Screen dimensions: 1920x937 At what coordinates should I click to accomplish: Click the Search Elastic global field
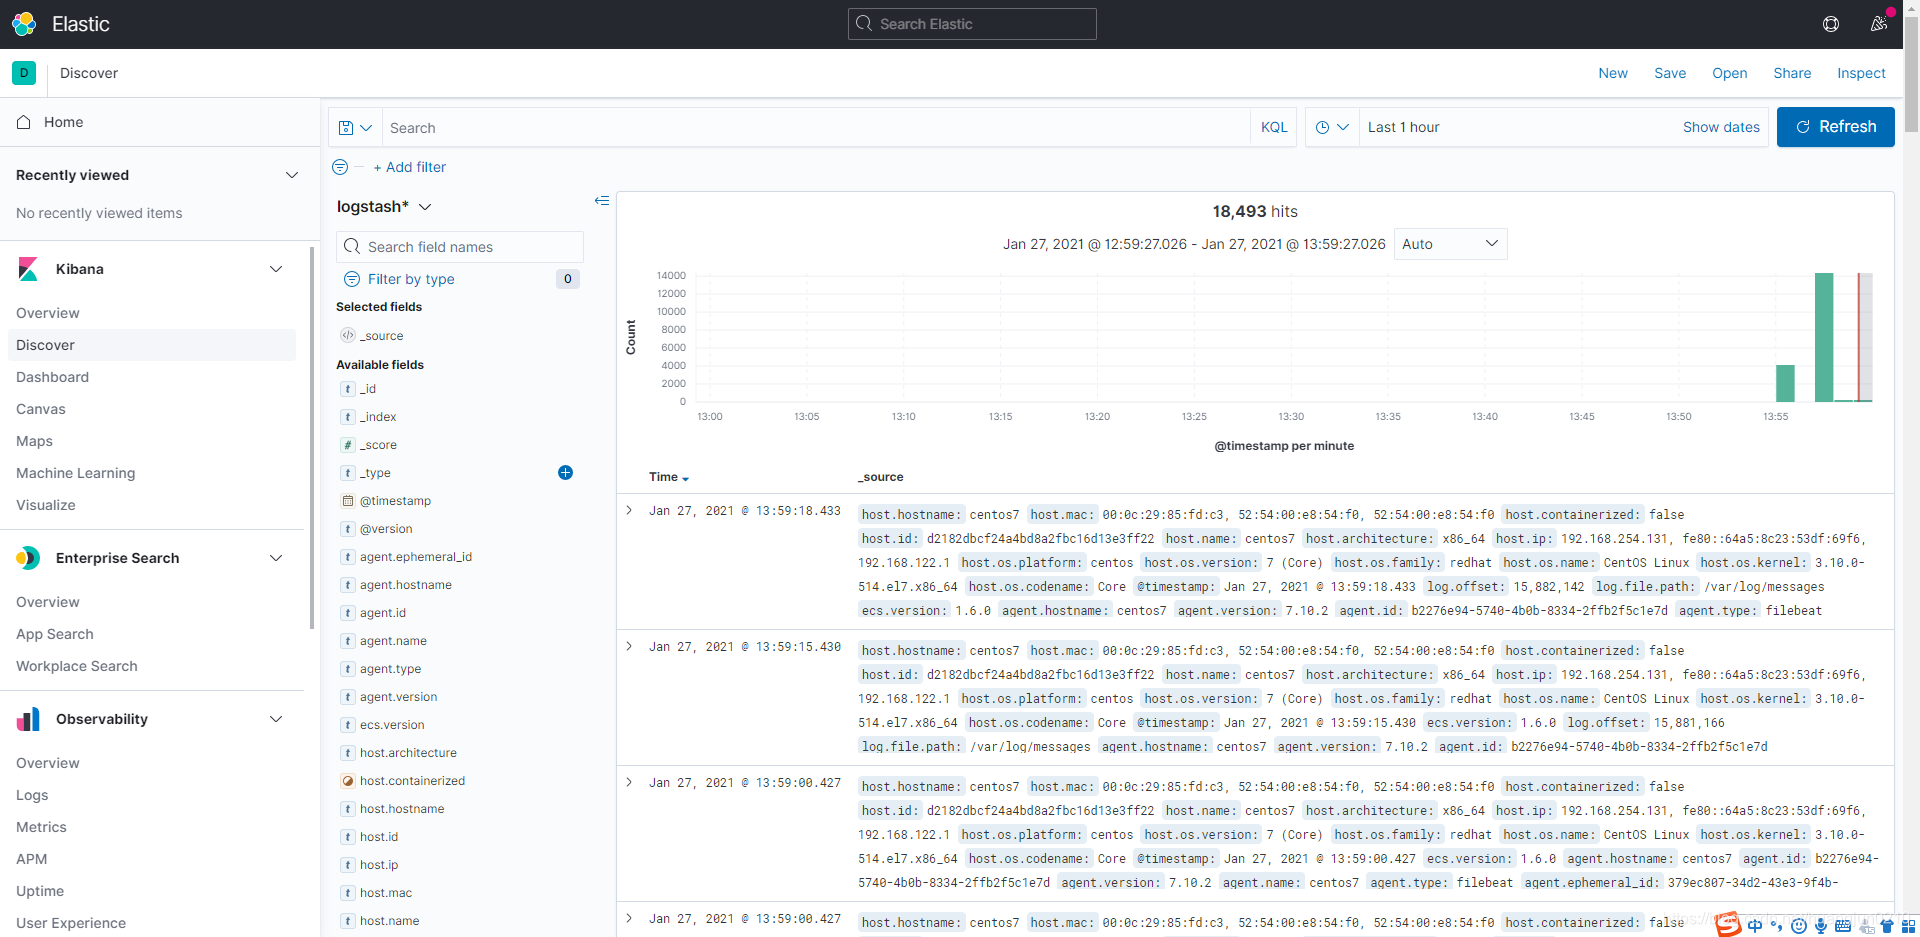pyautogui.click(x=972, y=24)
